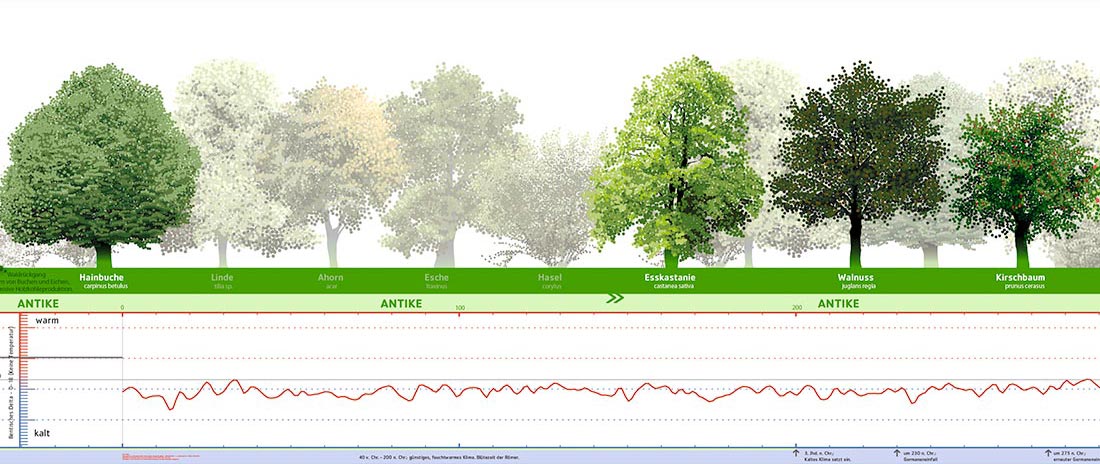Viewport: 1100px width, 464px height.
Task: Select the Kirschbaum tree with red fruit
Action: coord(1022,170)
